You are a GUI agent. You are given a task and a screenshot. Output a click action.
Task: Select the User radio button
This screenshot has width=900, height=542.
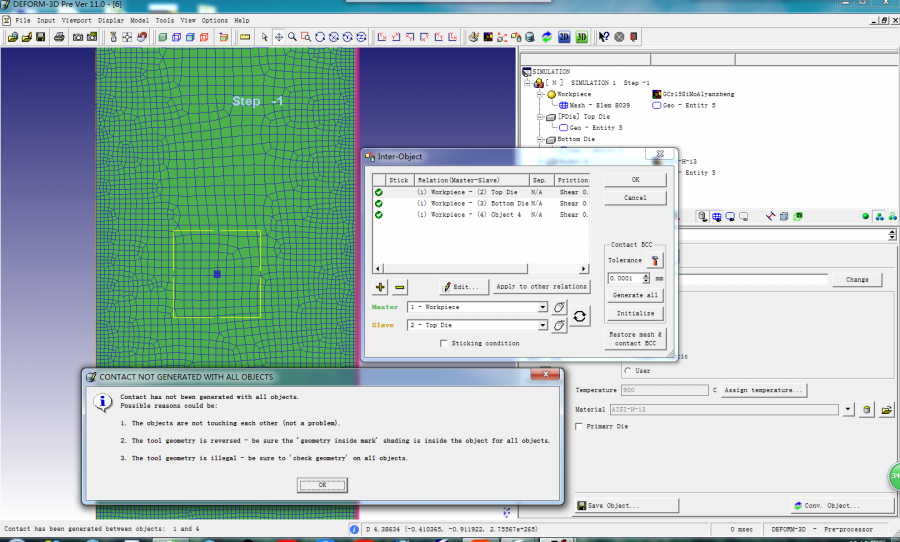click(627, 370)
